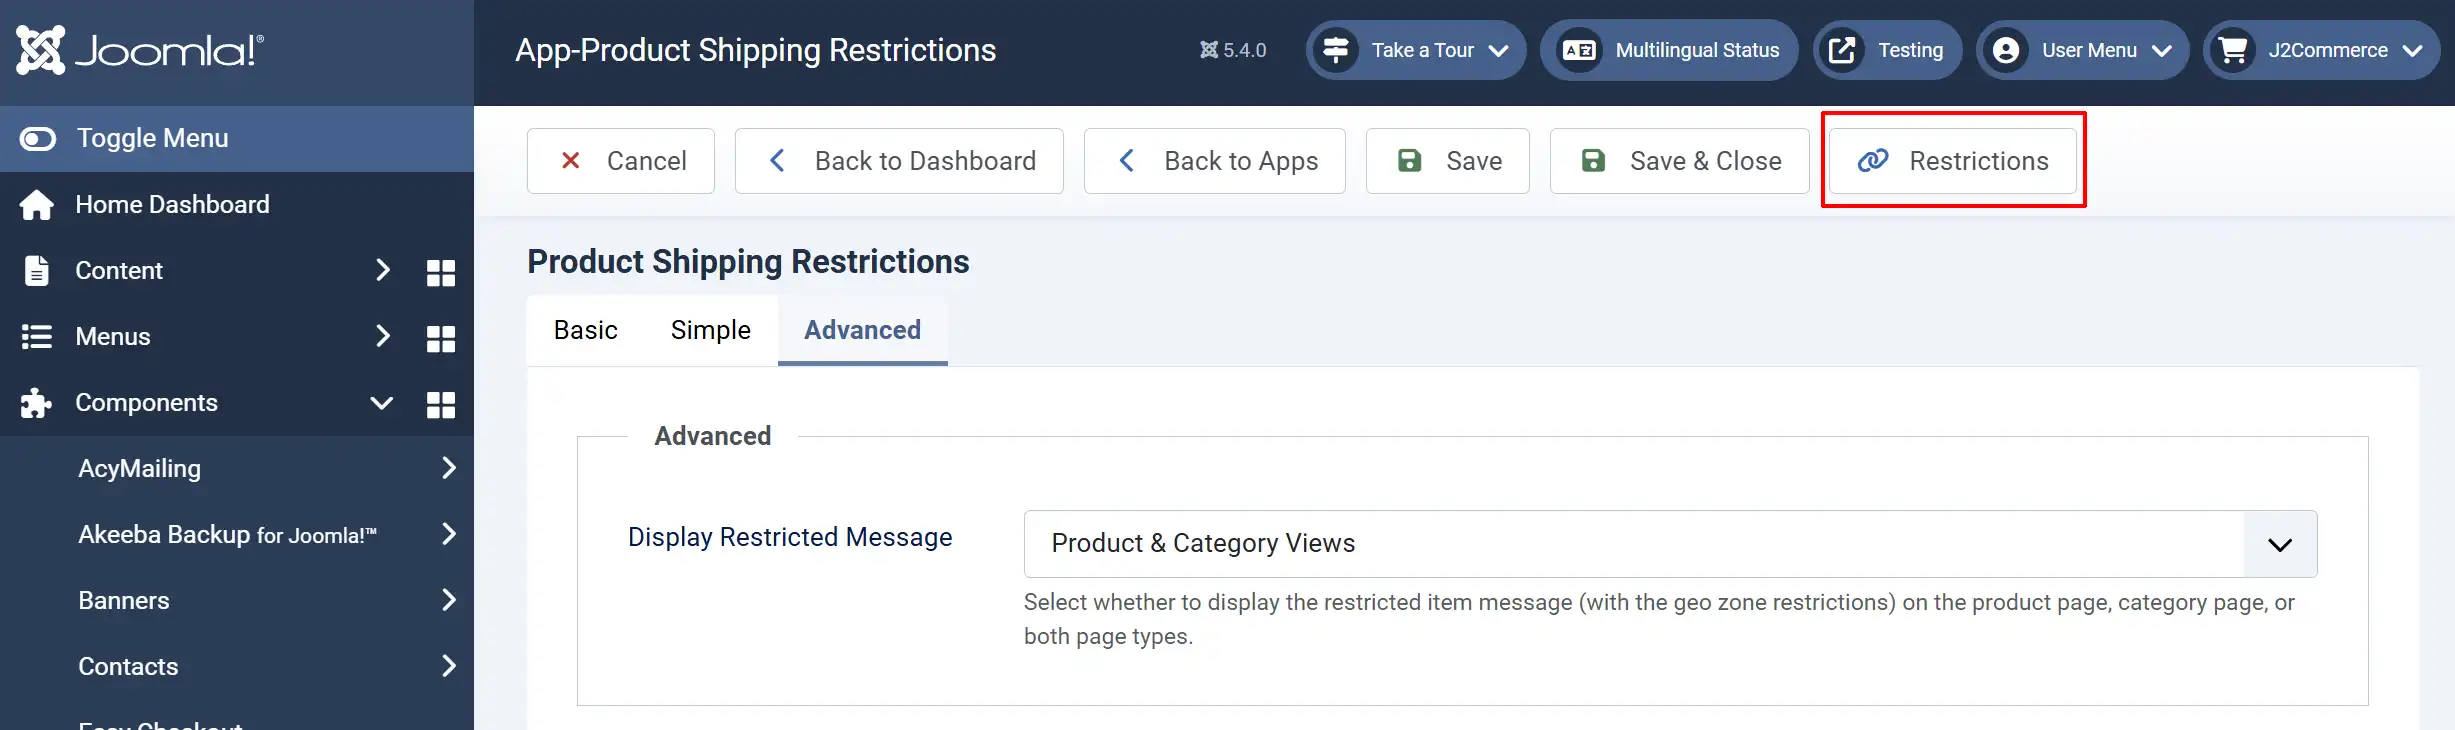Click the Joomla version 5.4.0 badge
This screenshot has width=2455, height=730.
click(x=1232, y=50)
